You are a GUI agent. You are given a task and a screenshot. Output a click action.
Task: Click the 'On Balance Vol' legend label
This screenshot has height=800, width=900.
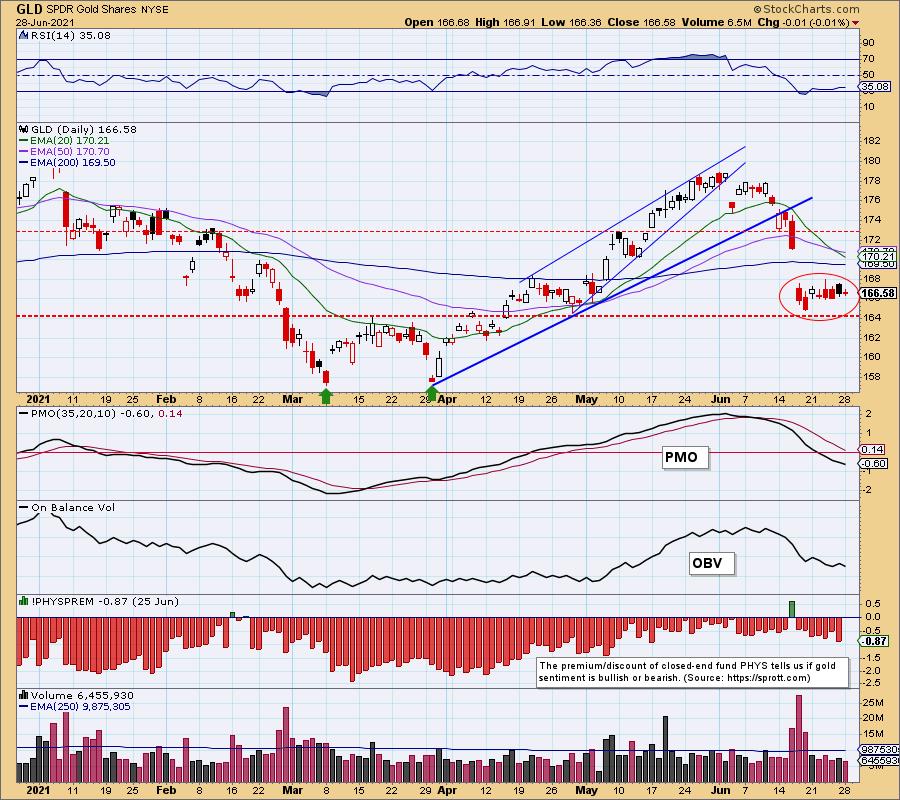pyautogui.click(x=67, y=507)
